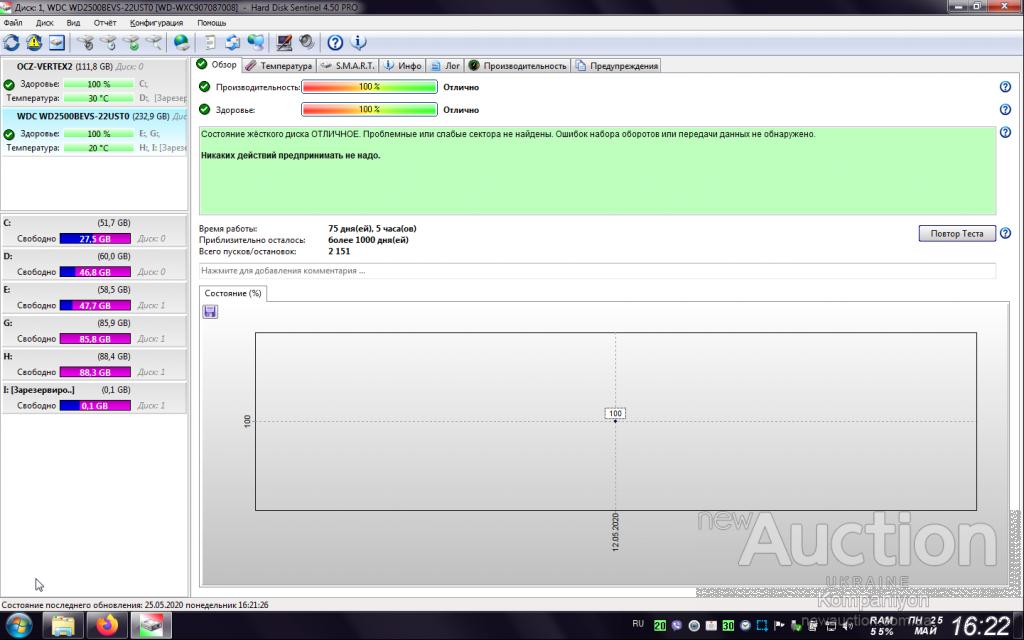Image resolution: width=1024 pixels, height=640 pixels.
Task: Click the status bar text Состояние последнего обновления
Action: (135, 605)
